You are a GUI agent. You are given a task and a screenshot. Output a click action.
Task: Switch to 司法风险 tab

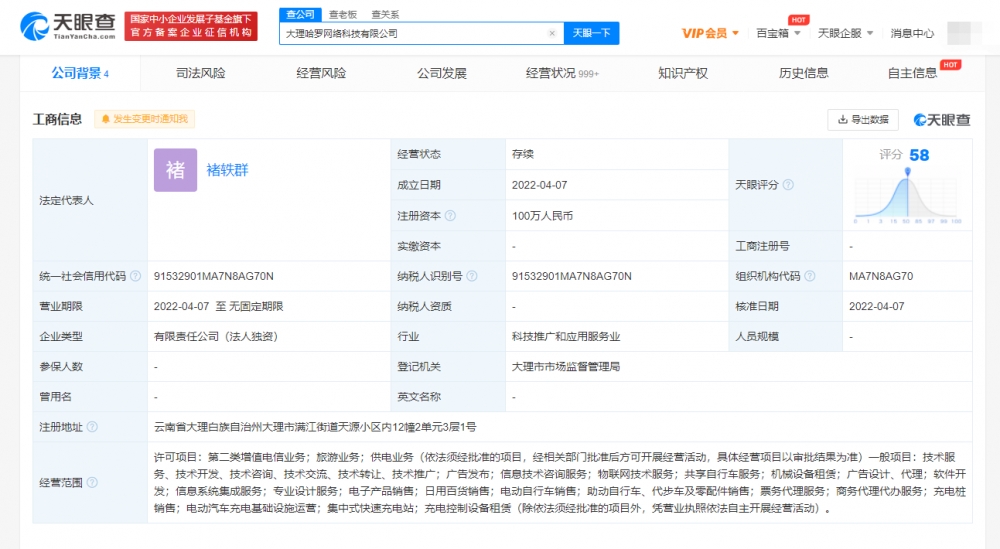[x=200, y=73]
